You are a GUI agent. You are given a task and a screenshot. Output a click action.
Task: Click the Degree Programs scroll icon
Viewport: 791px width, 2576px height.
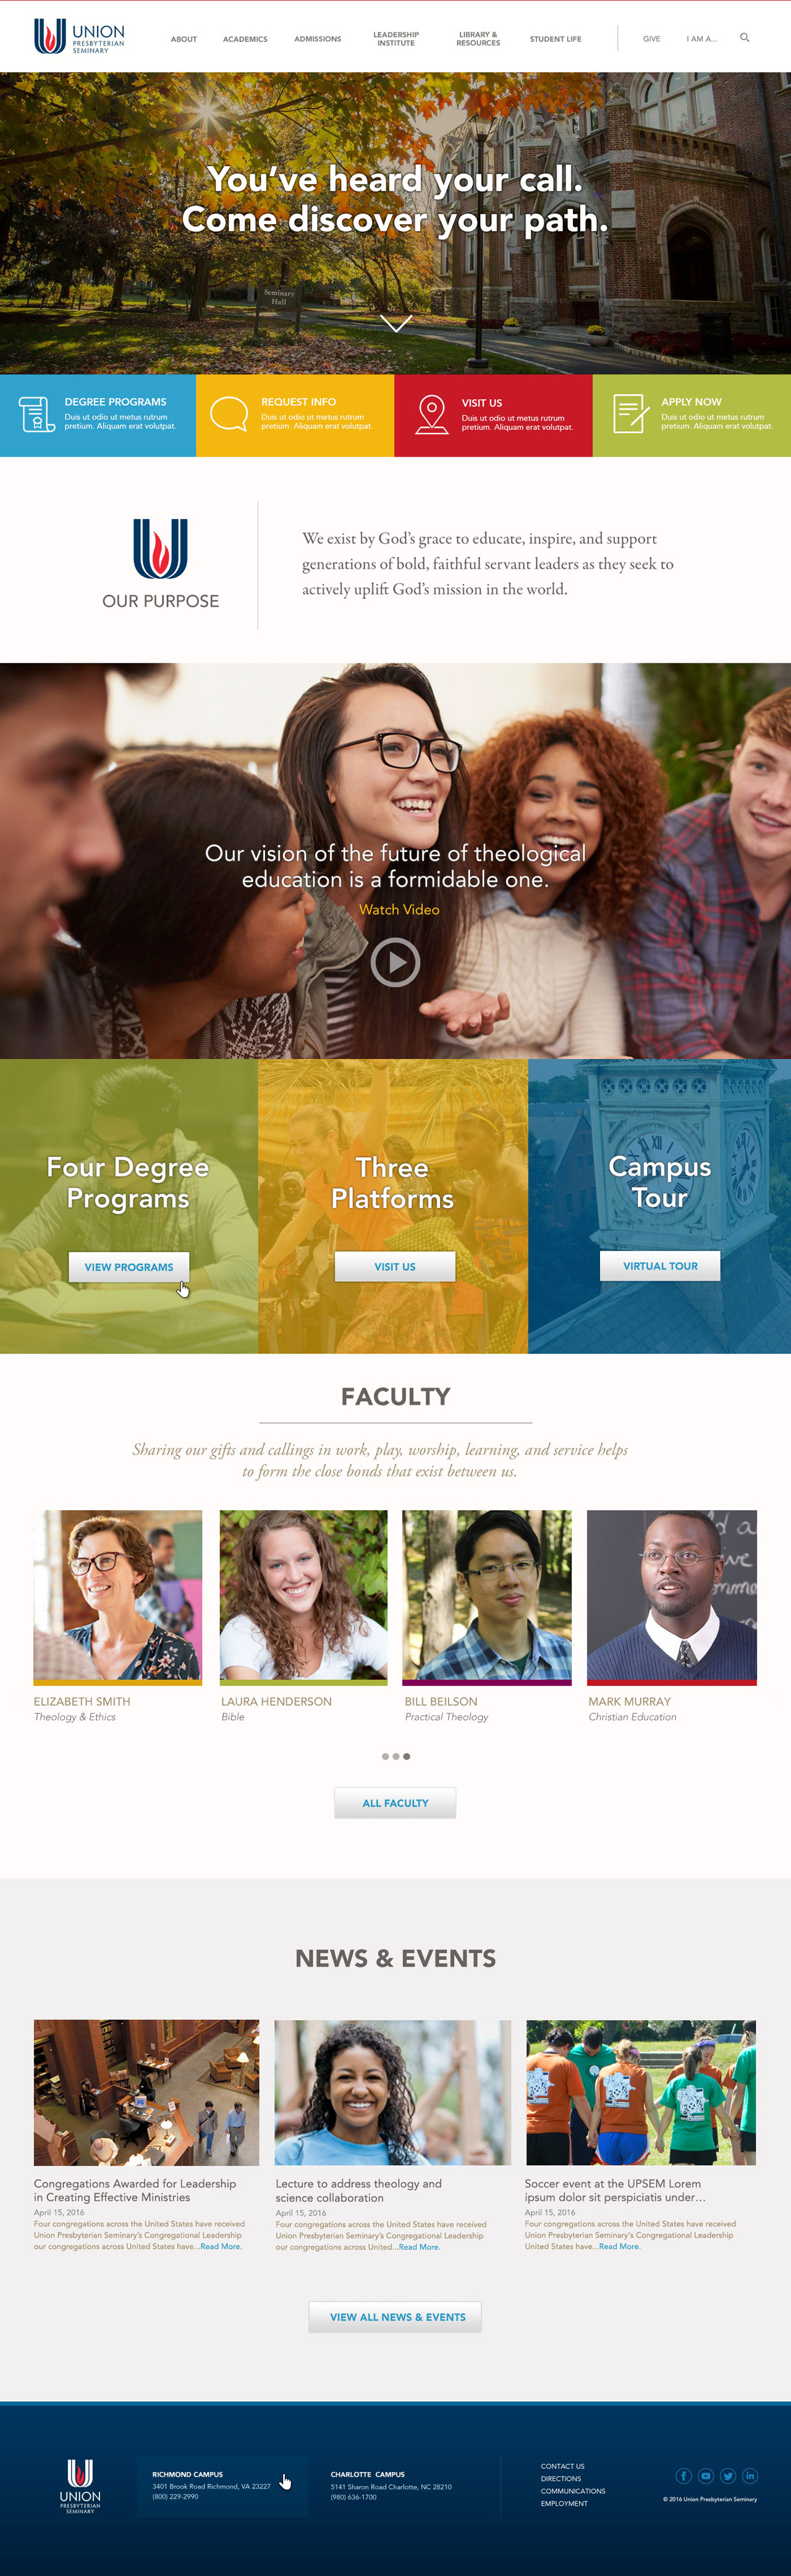pyautogui.click(x=36, y=414)
